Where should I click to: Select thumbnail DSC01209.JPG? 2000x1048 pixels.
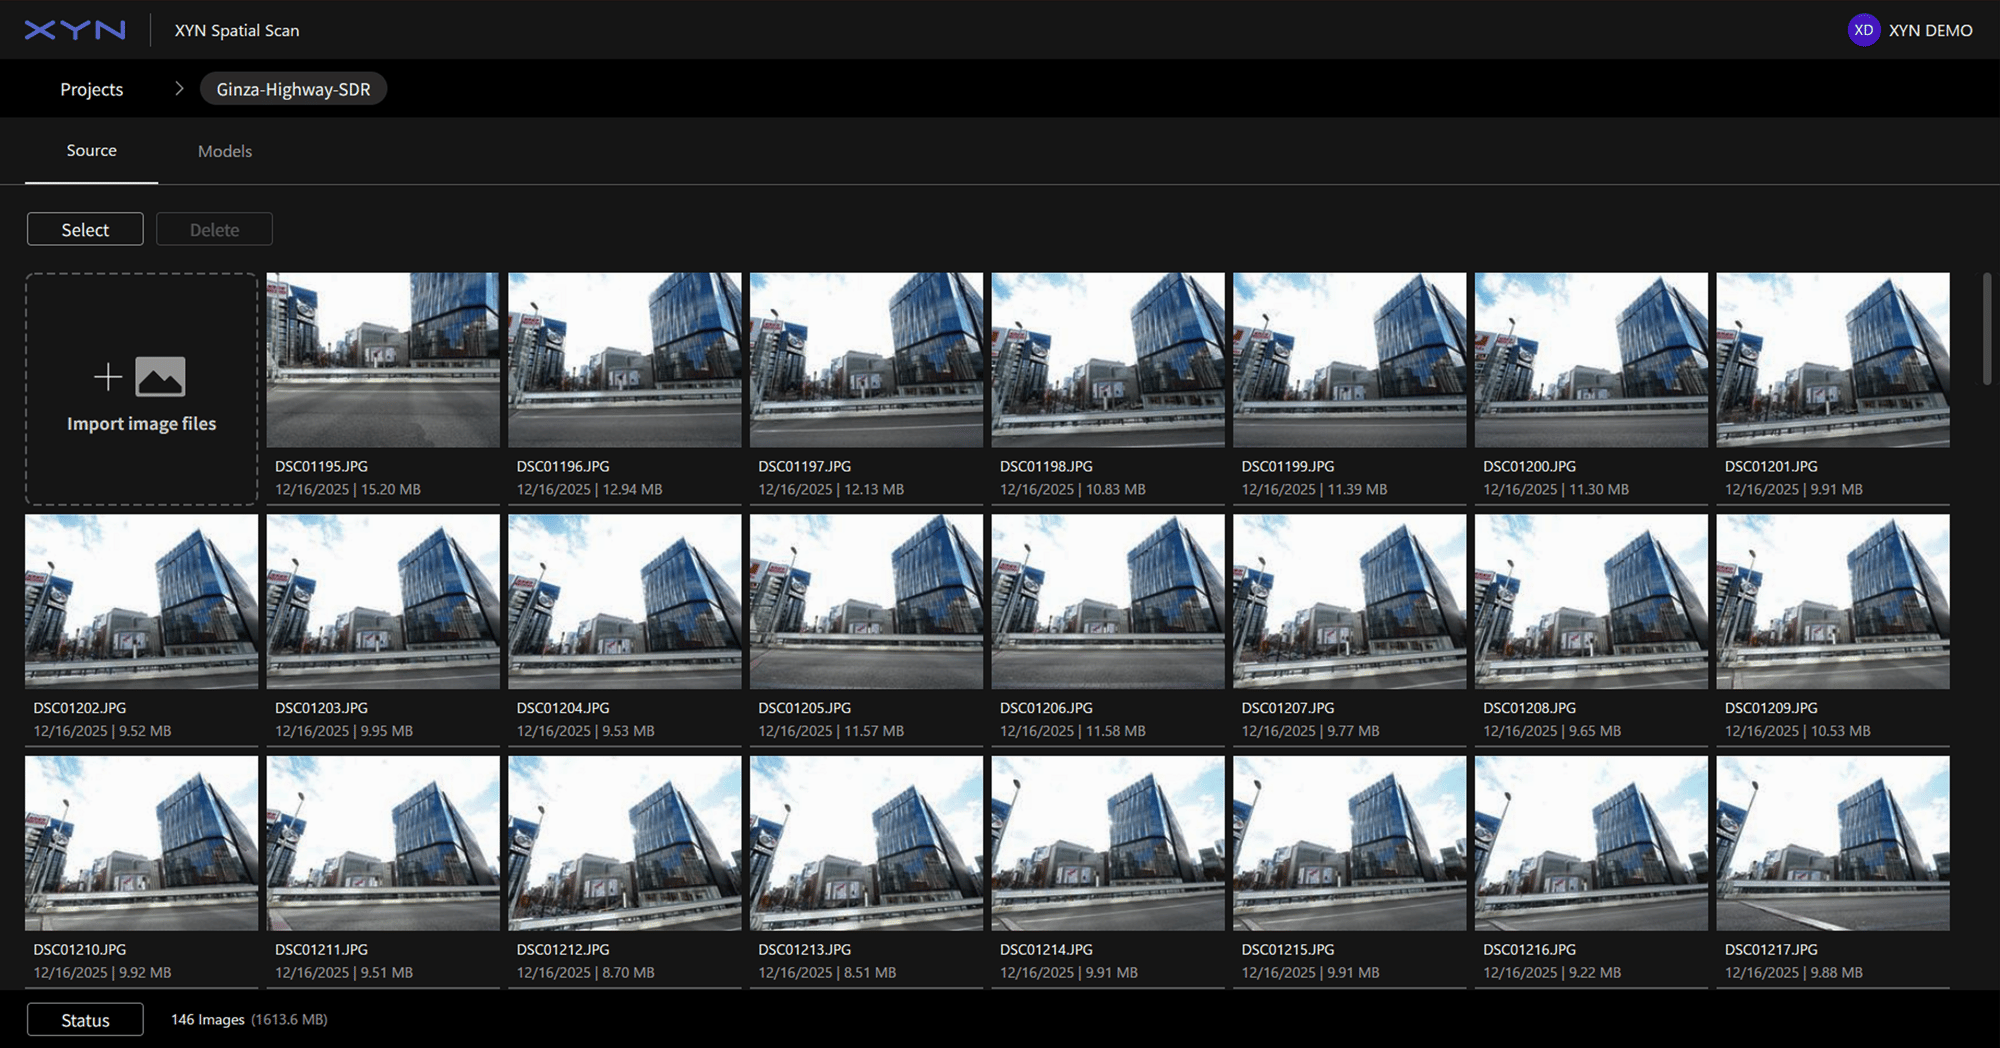point(1833,601)
